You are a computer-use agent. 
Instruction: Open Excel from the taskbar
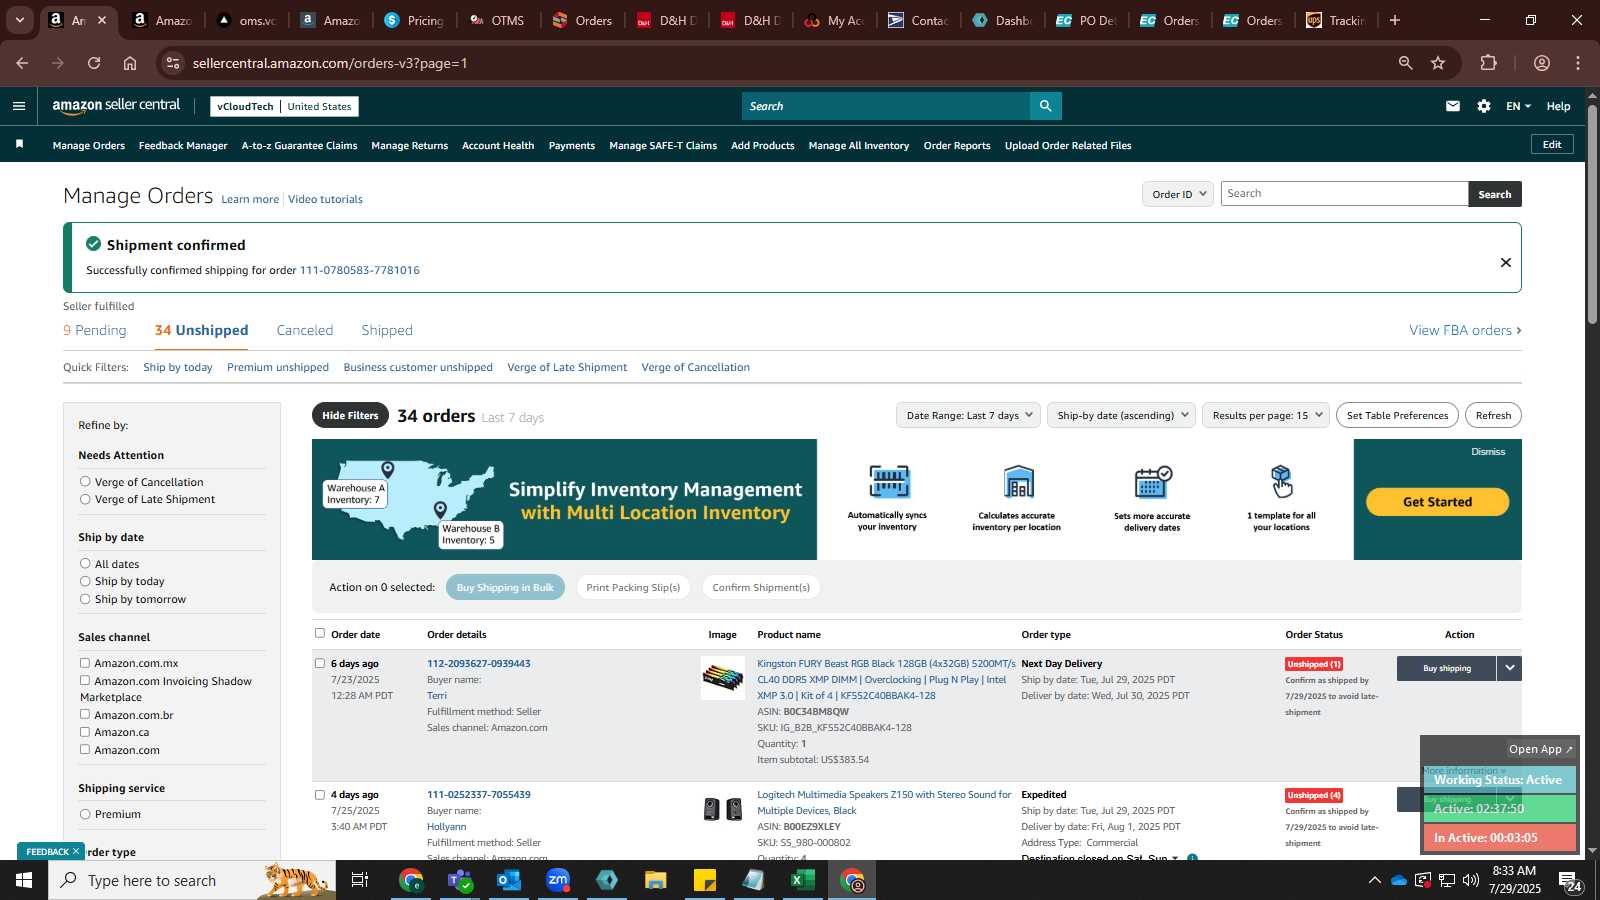802,880
